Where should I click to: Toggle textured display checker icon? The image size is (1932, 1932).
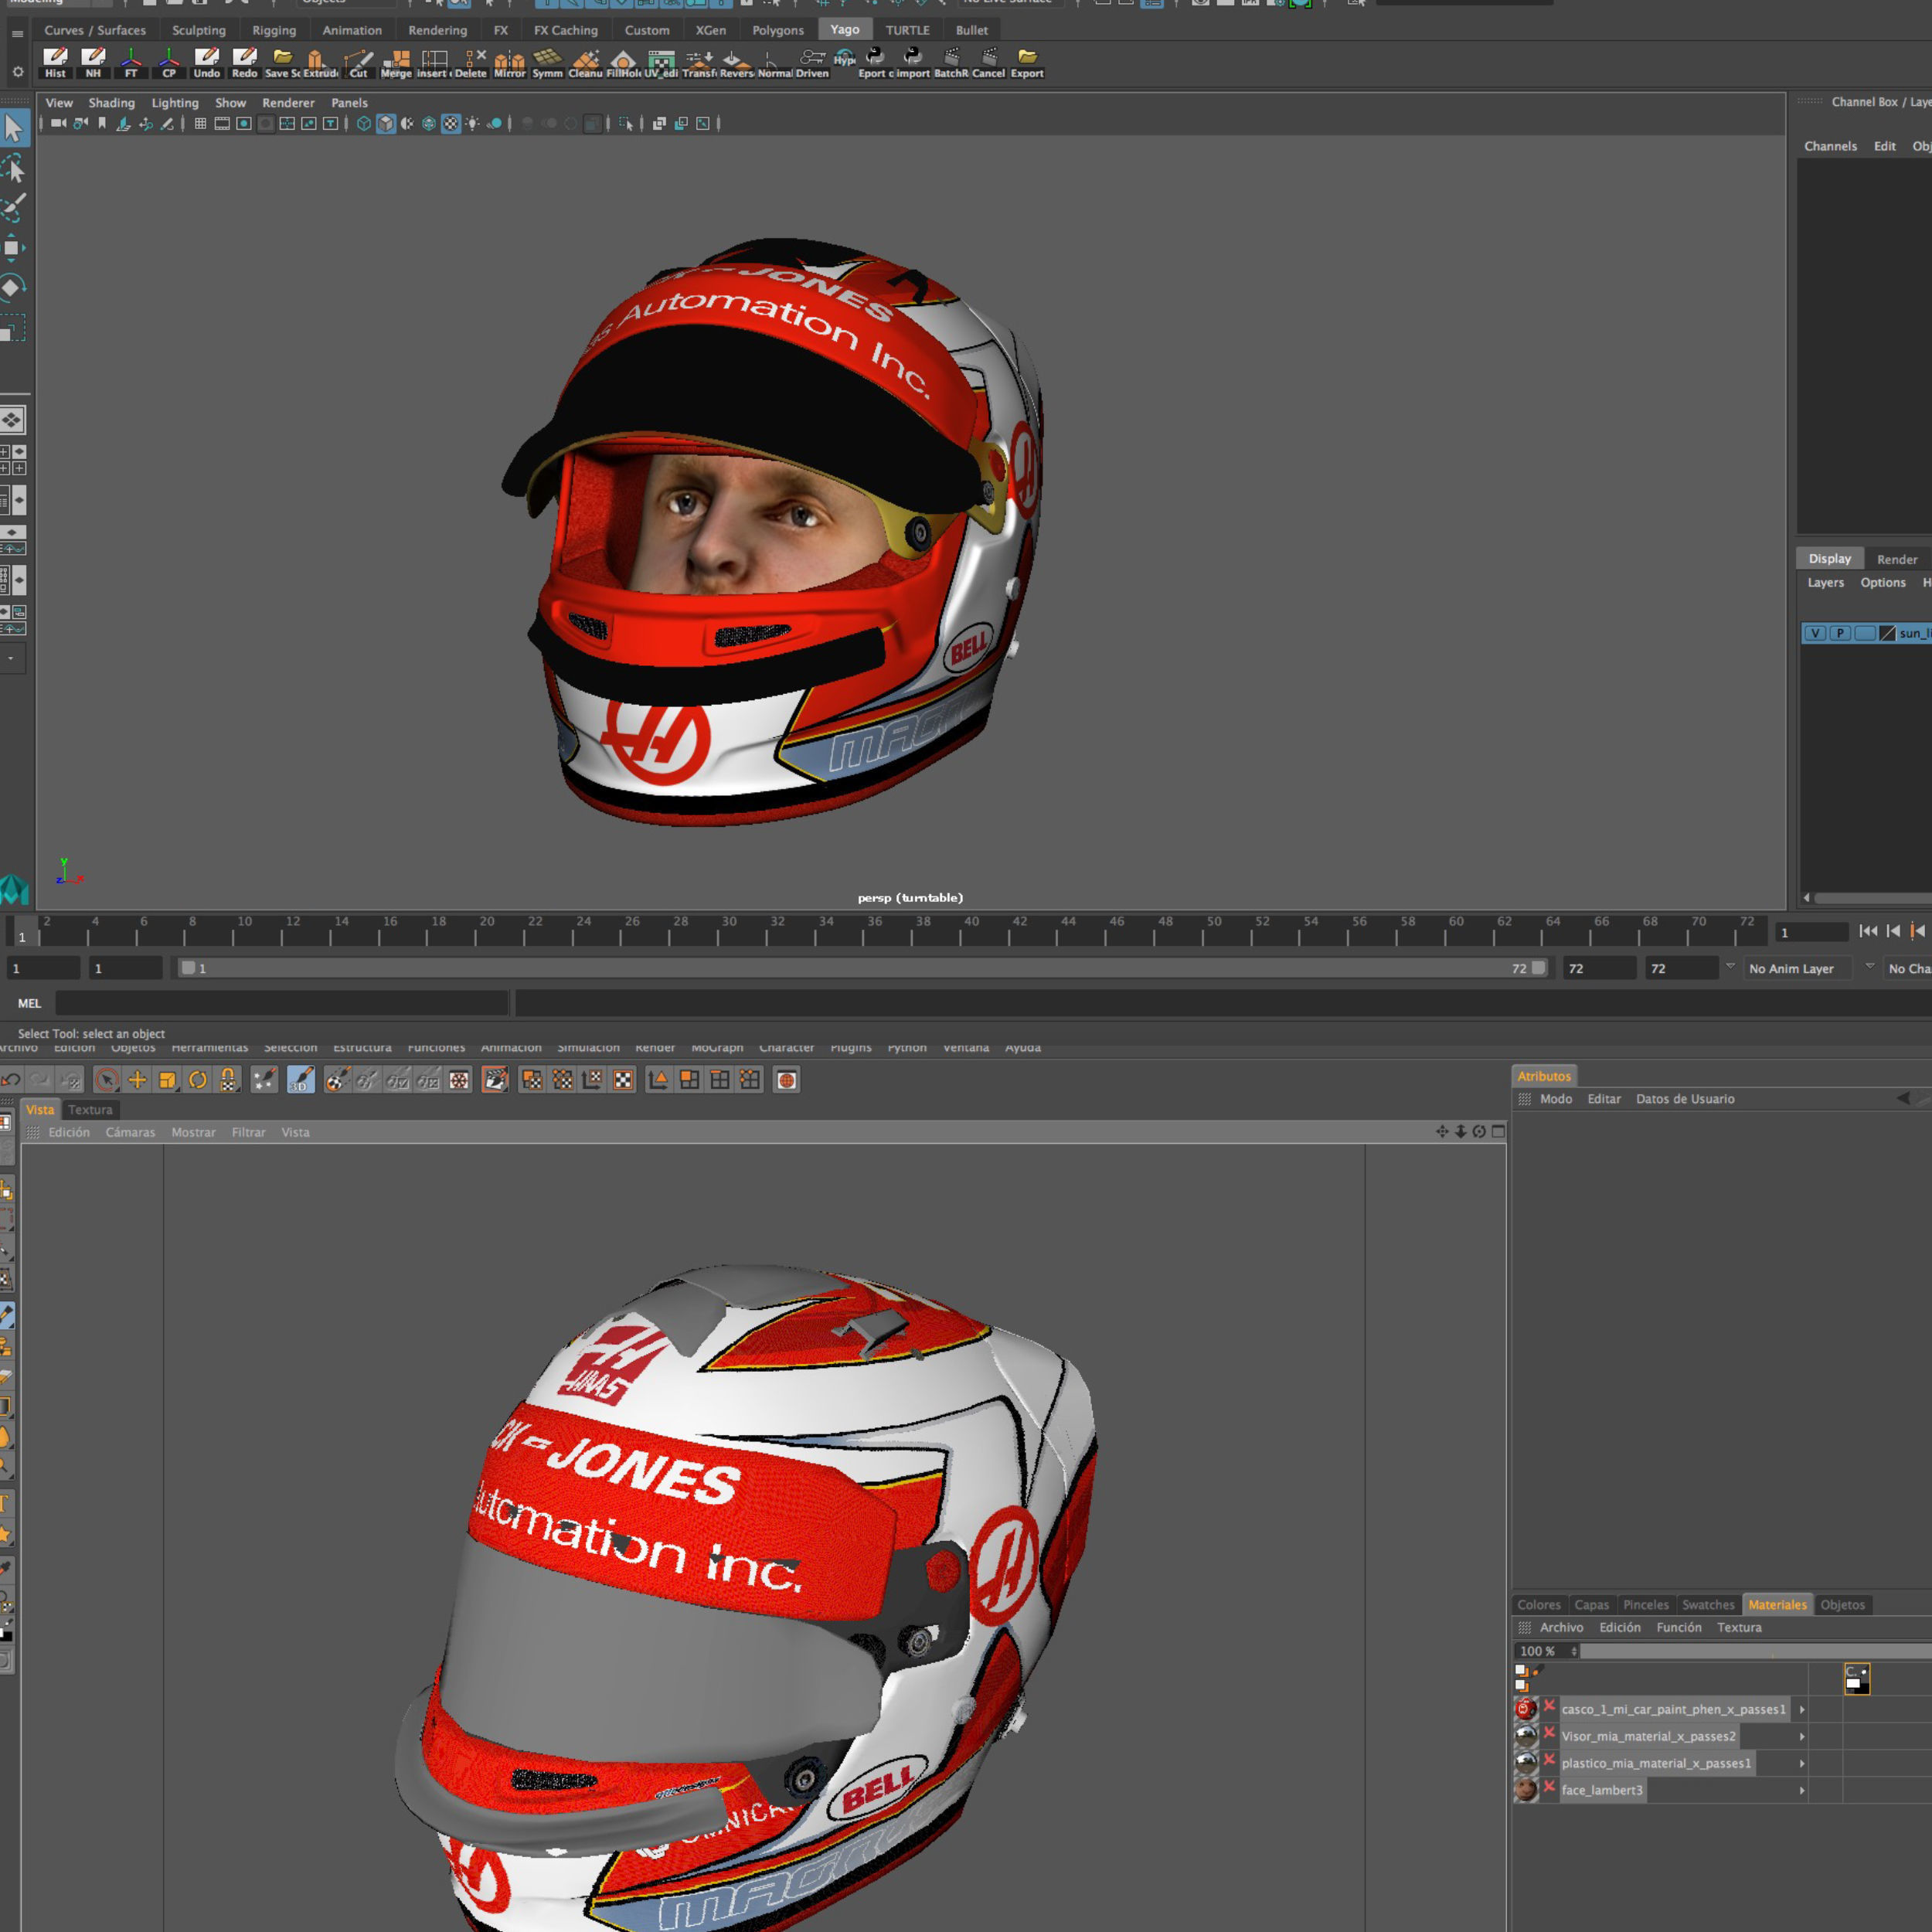[x=451, y=124]
